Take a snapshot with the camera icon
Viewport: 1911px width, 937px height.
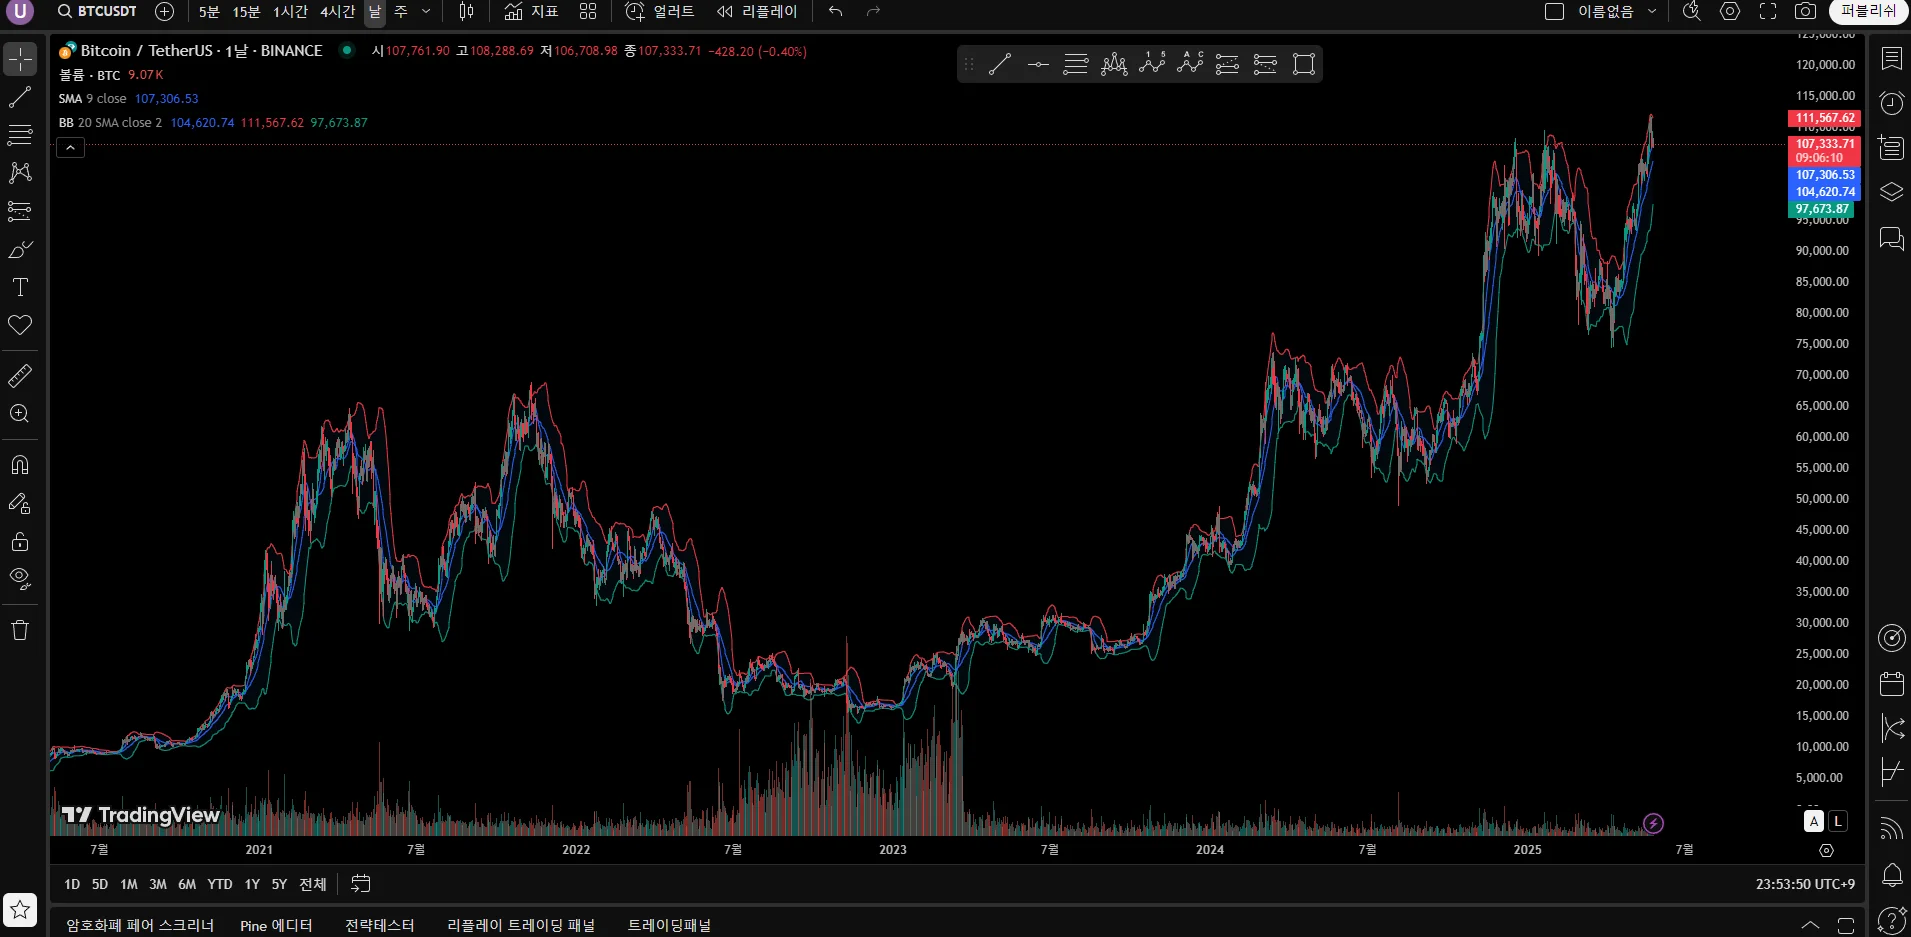coord(1805,11)
